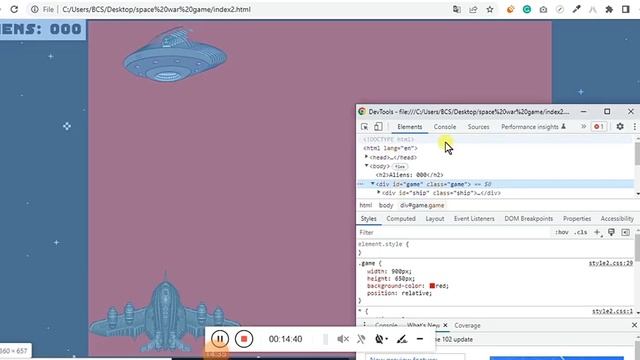Open the Grammarly green extension icon
This screenshot has height=360, width=640.
tap(527, 9)
